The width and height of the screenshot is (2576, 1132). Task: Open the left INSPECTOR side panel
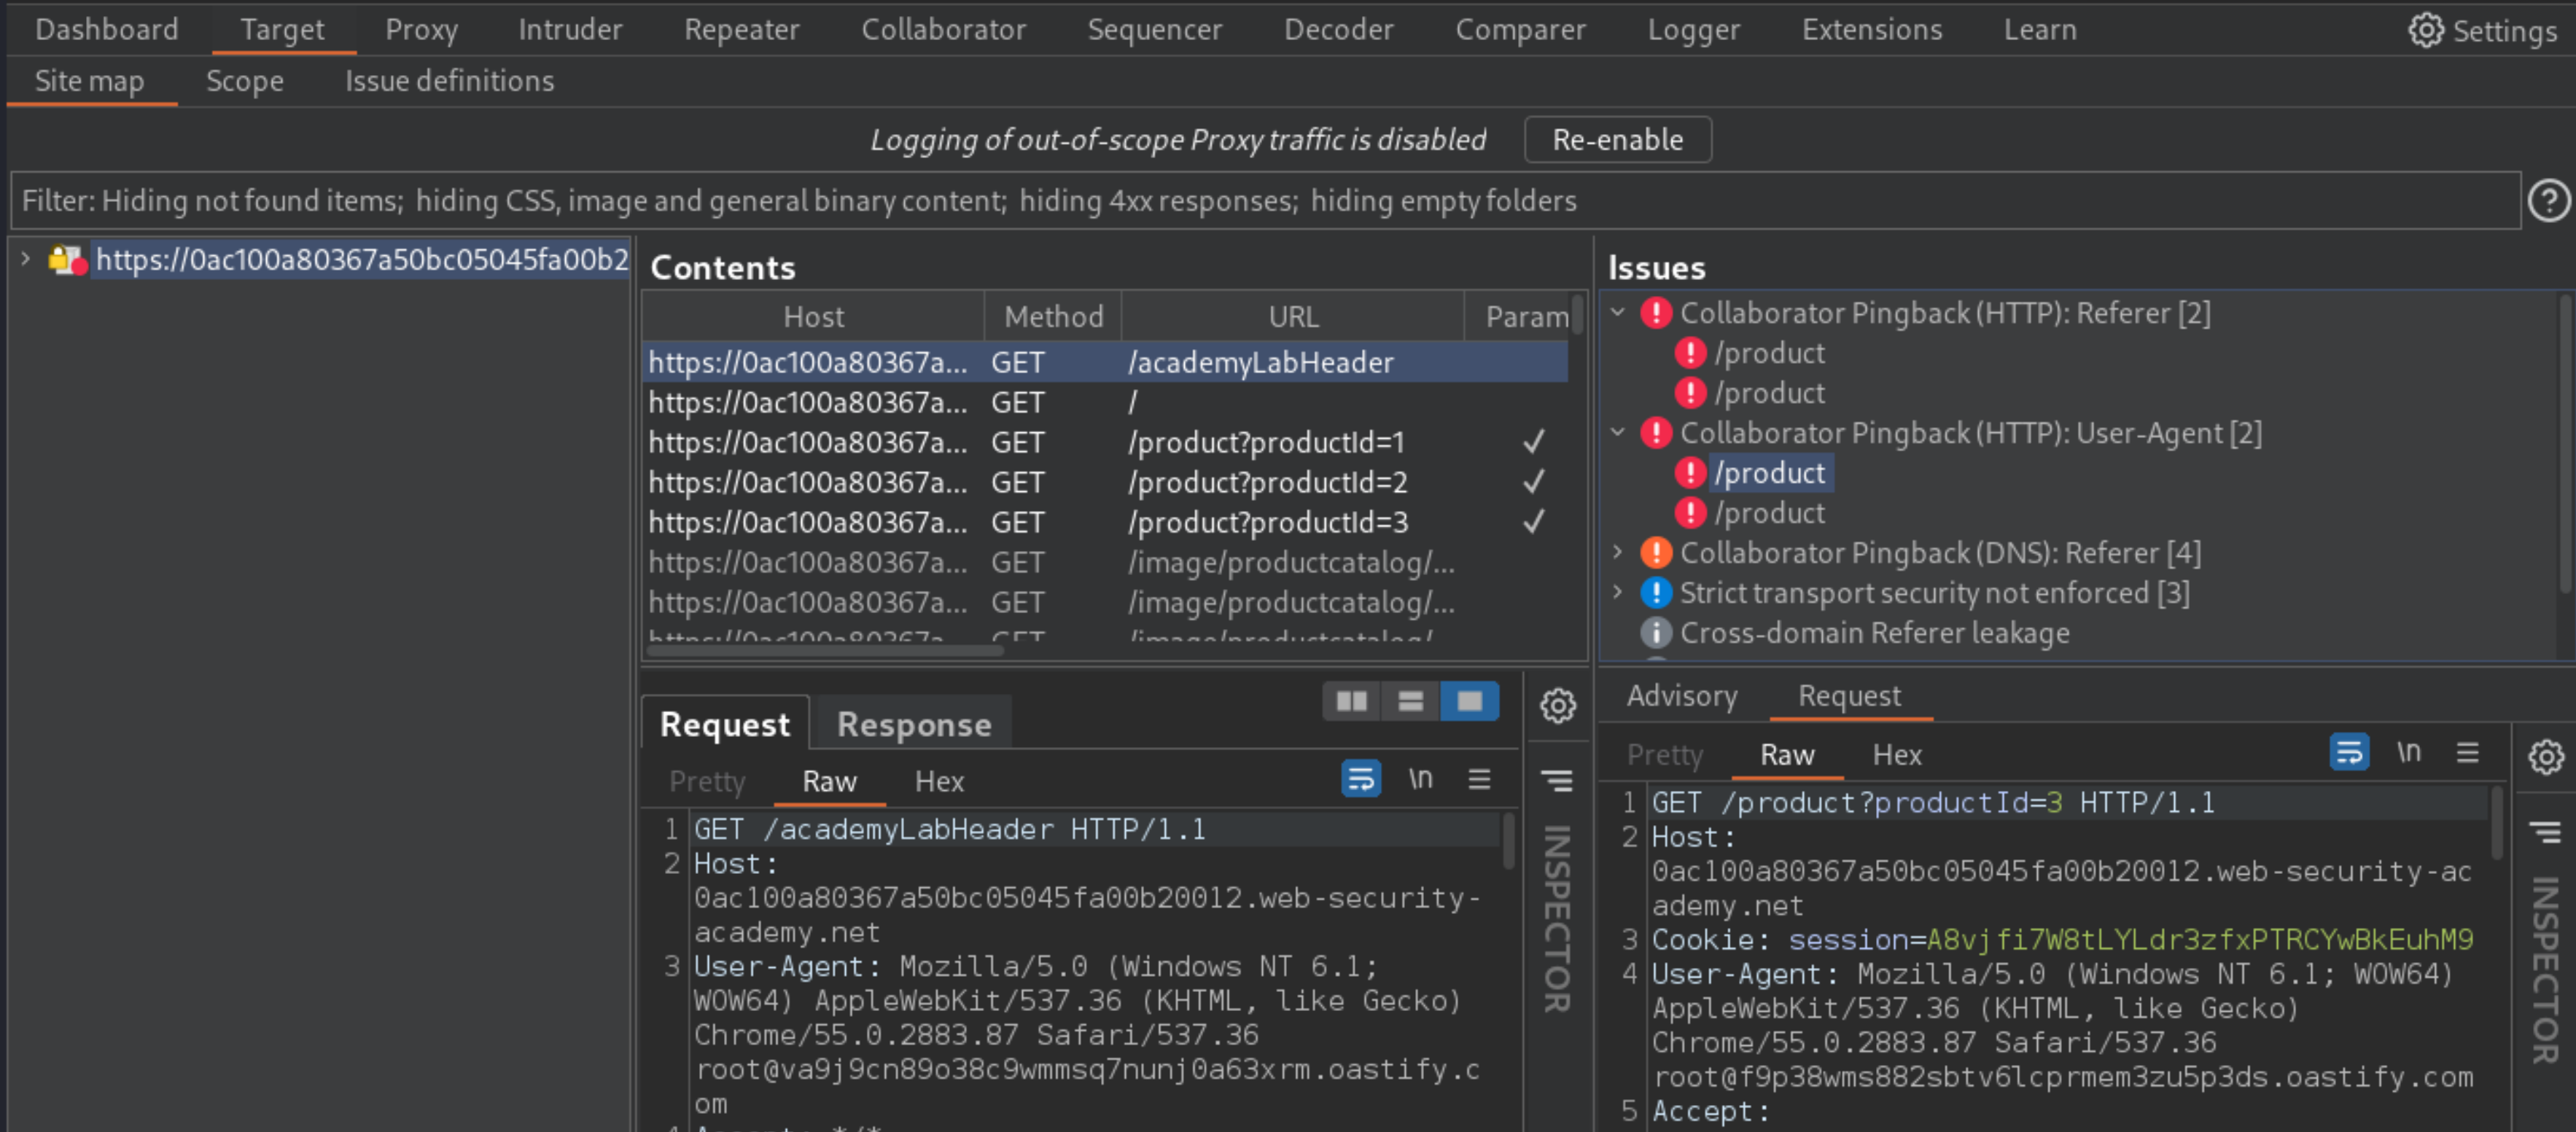pos(1556,918)
